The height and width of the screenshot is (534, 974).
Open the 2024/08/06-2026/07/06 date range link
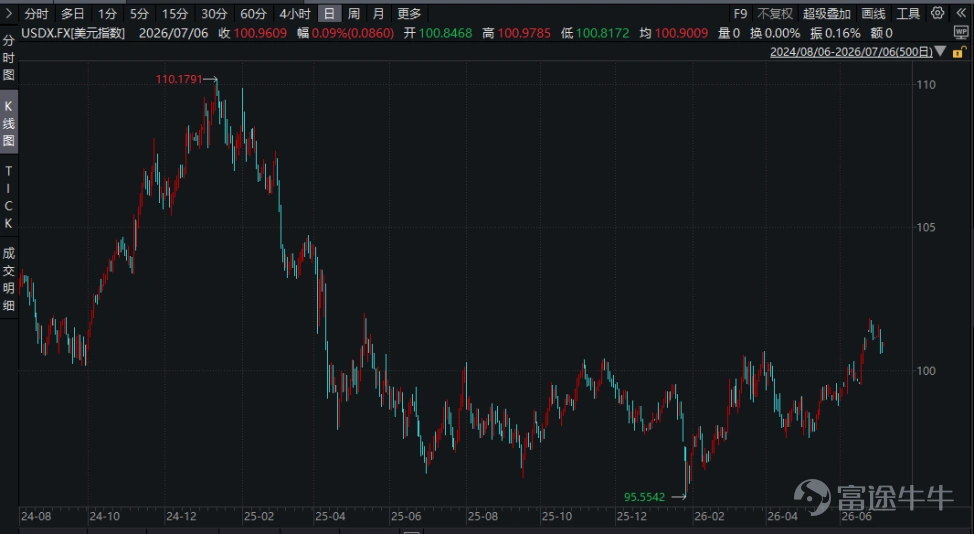(x=851, y=52)
